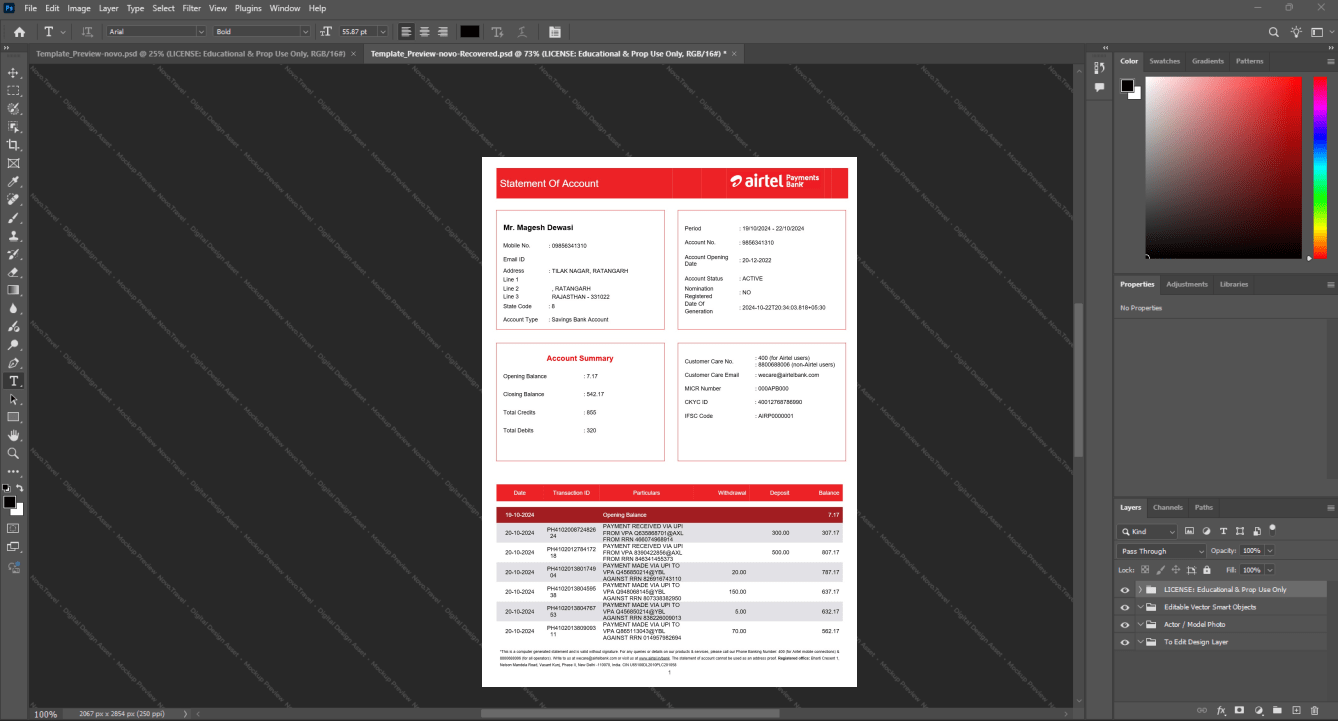Hide the LICENSE: Educational & Prop Use Only group

[x=1125, y=590]
